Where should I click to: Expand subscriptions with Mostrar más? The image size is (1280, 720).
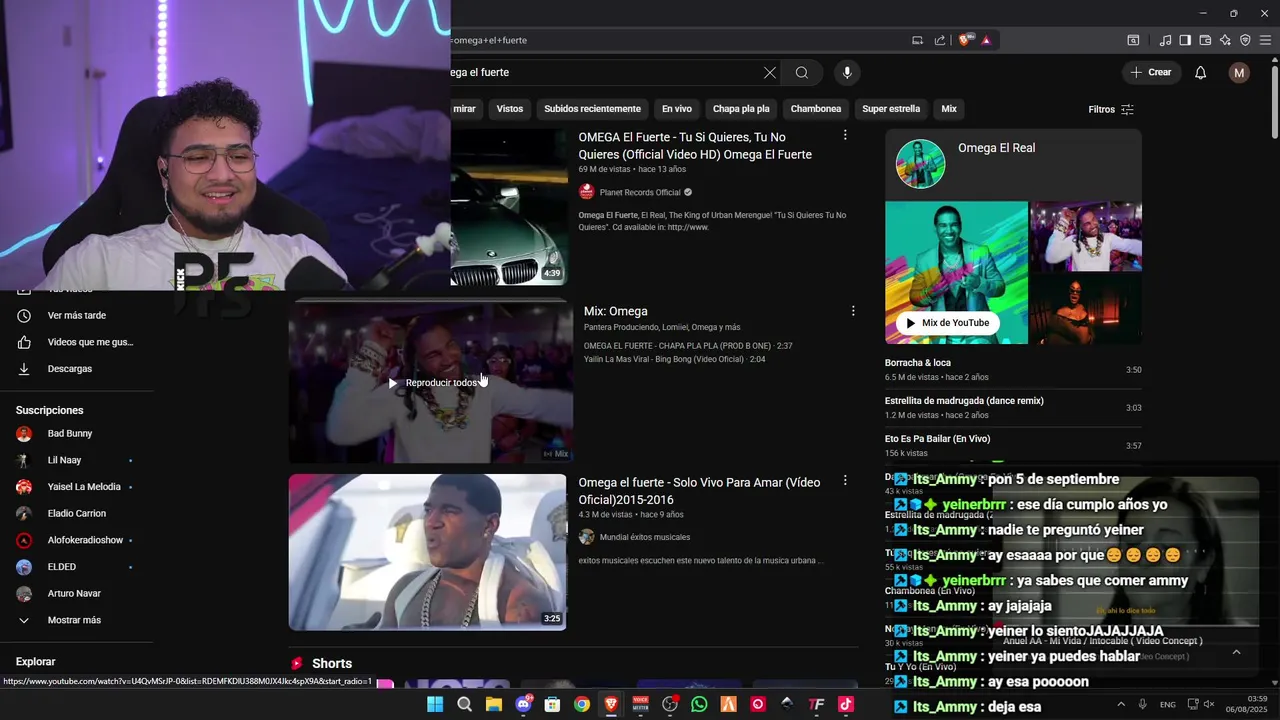(73, 620)
